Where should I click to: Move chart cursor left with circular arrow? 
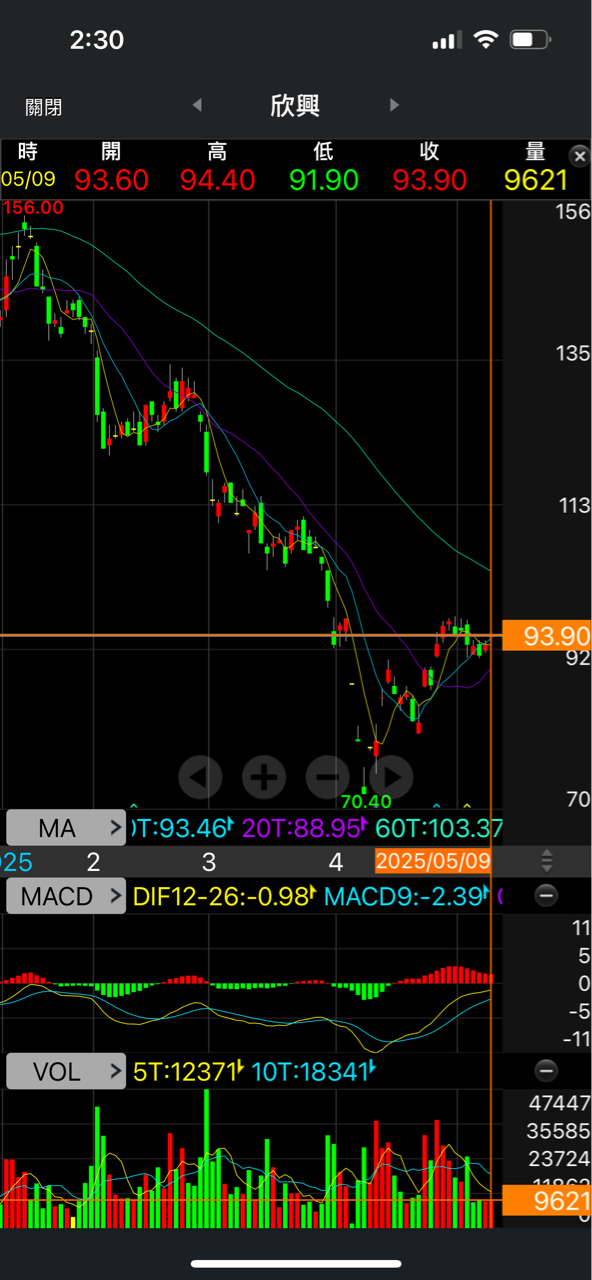click(200, 776)
